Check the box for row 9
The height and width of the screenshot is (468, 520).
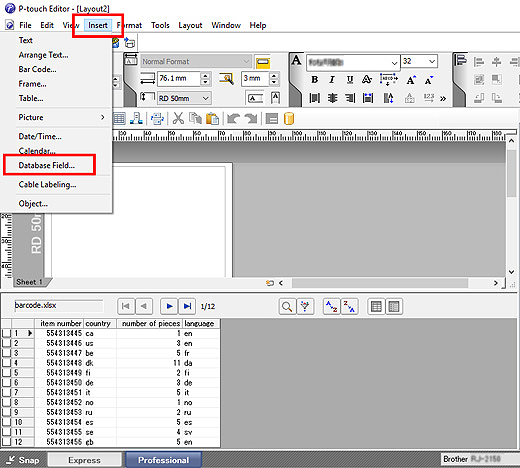click(6, 412)
